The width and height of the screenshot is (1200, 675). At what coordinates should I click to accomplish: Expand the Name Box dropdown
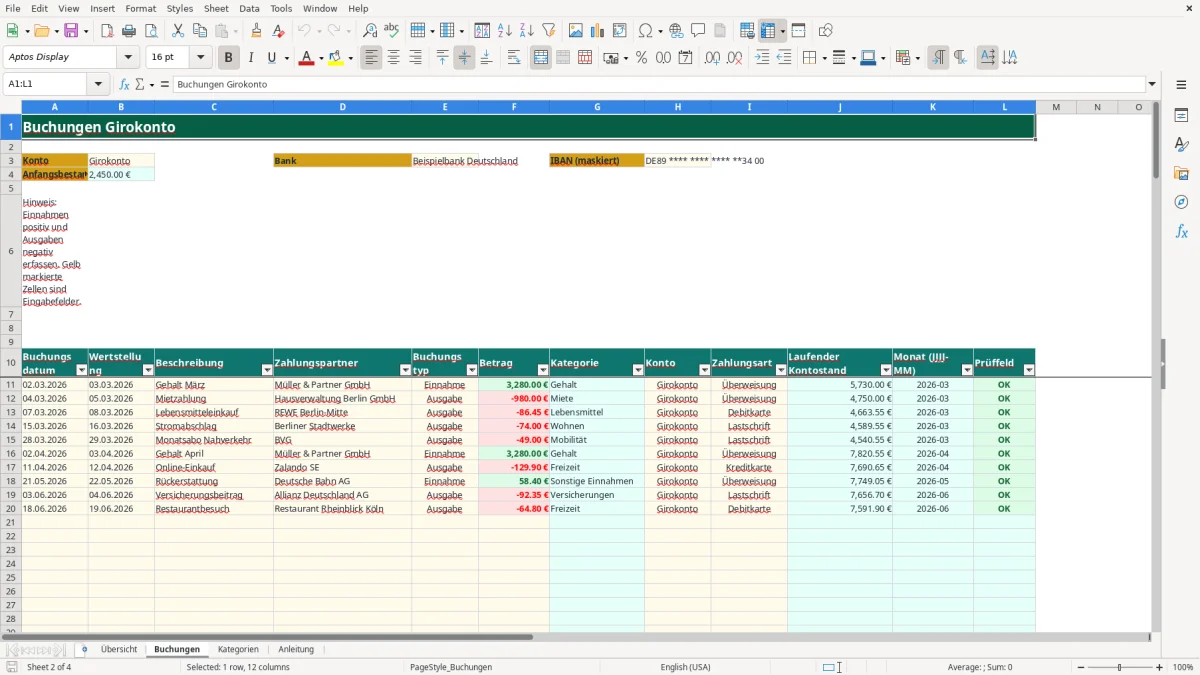98,84
